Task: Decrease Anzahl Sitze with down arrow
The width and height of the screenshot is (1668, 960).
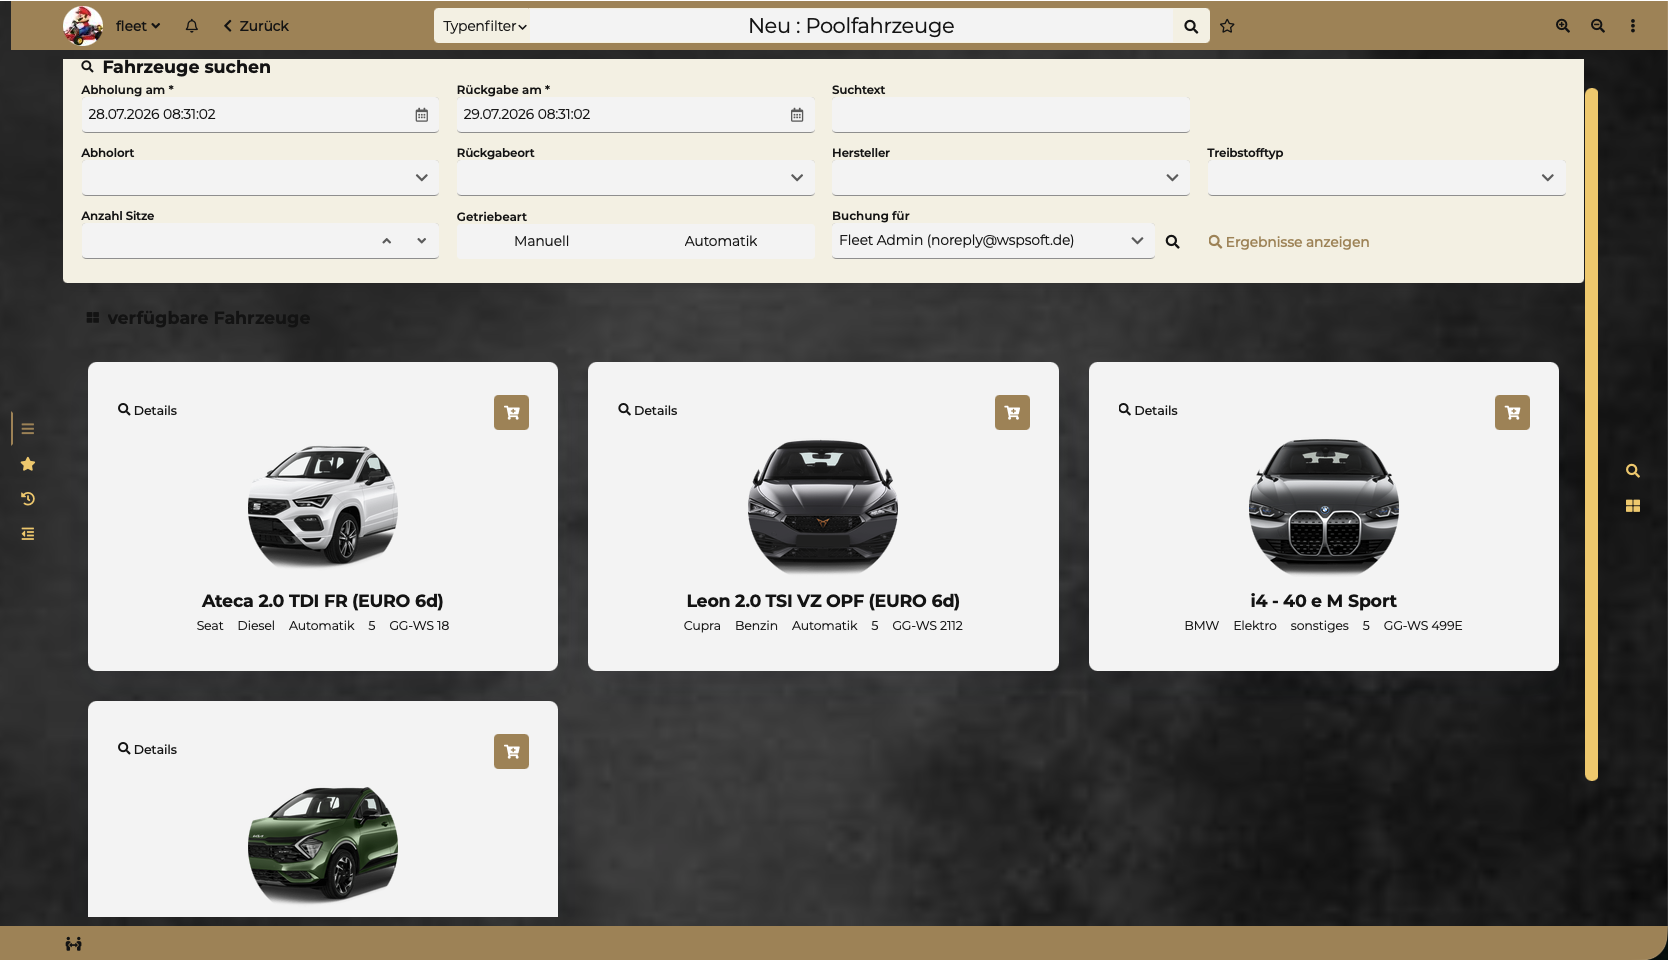Action: coord(422,241)
